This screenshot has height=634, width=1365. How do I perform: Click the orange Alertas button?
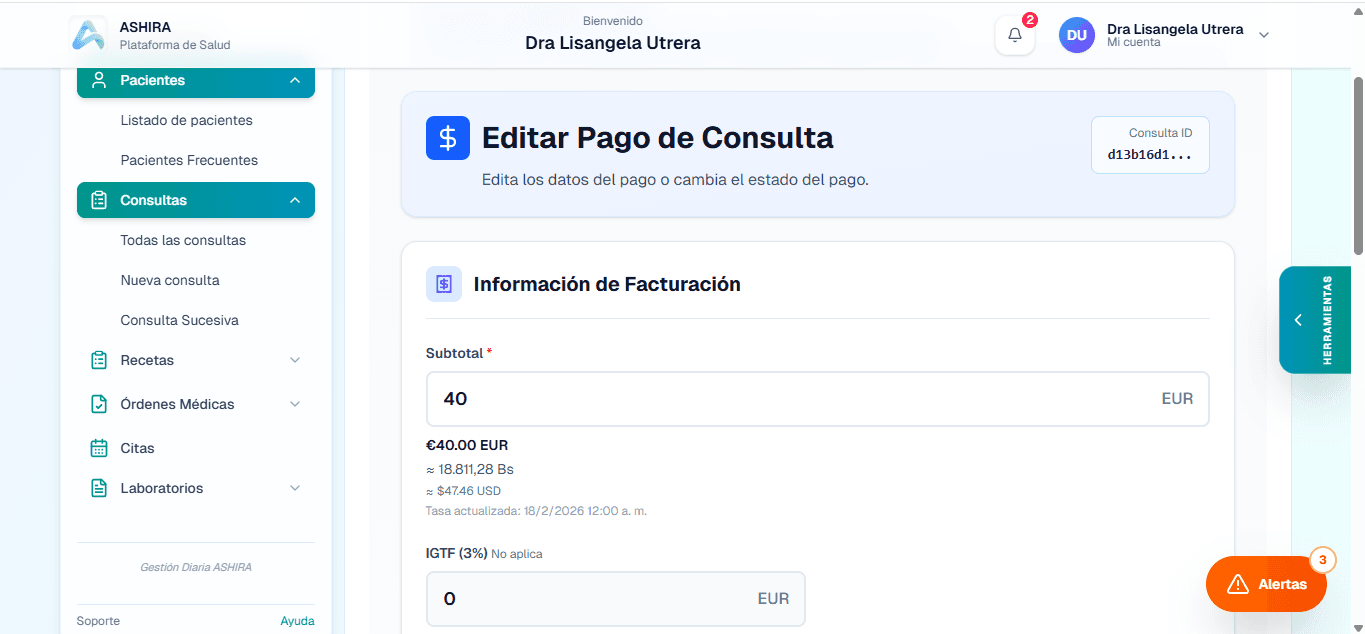pos(1266,584)
